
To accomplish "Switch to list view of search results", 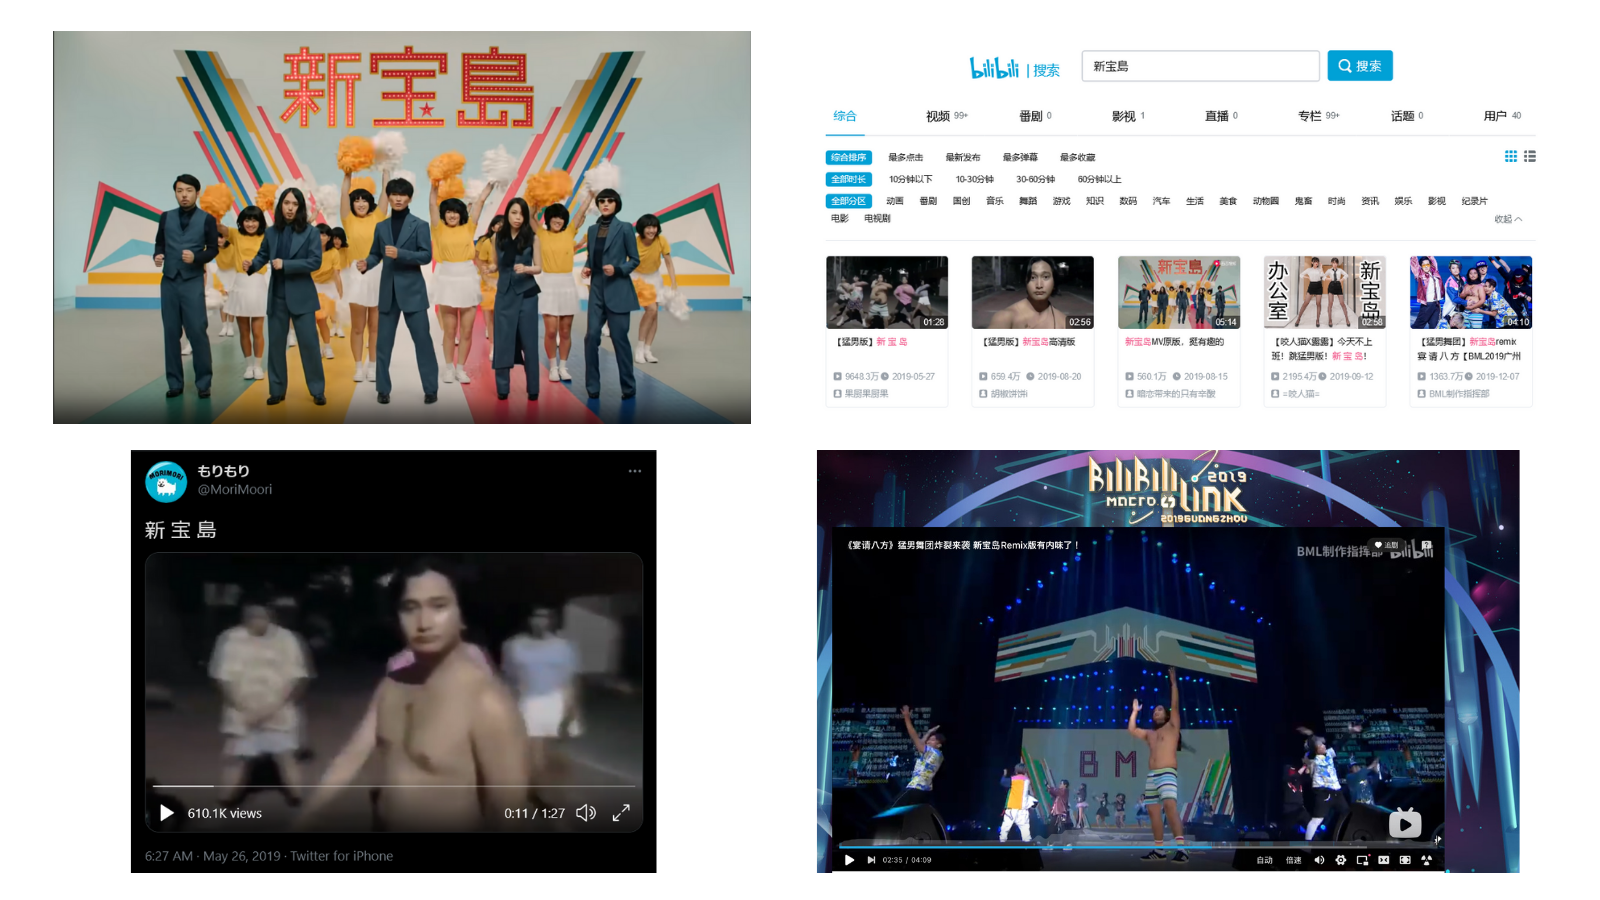I will (x=1530, y=156).
